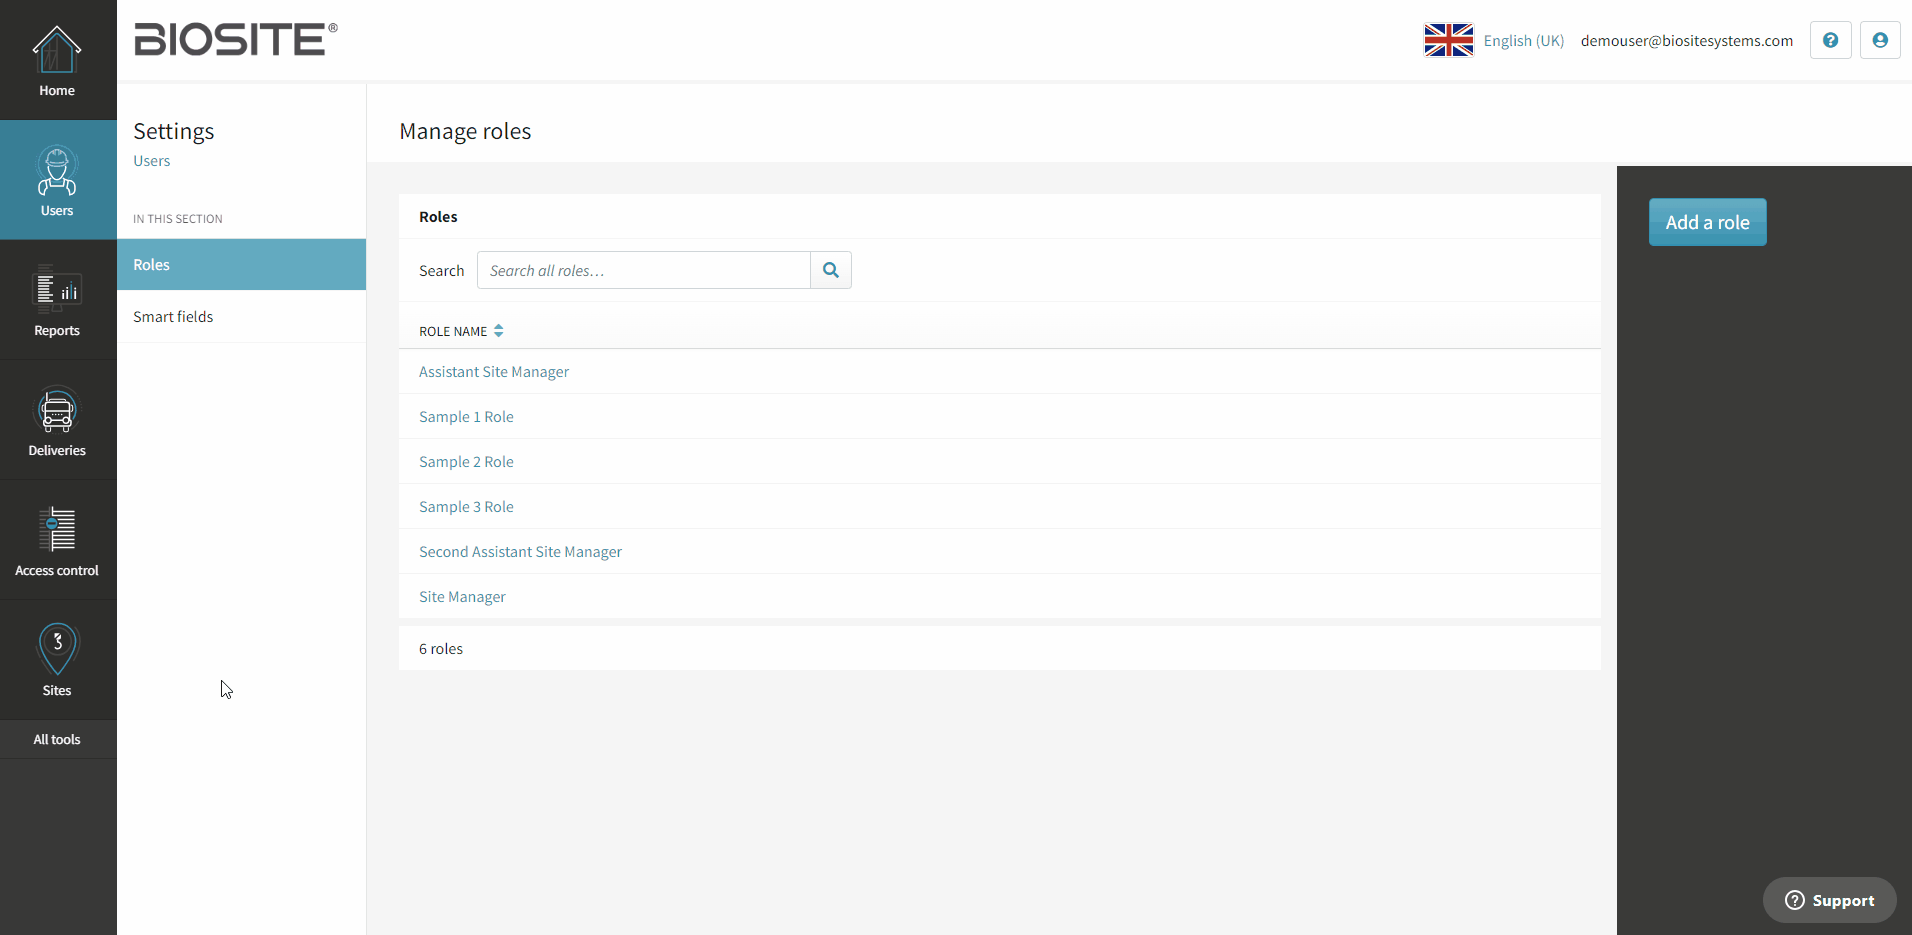
Task: Click the Manage roles heading
Action: [465, 131]
